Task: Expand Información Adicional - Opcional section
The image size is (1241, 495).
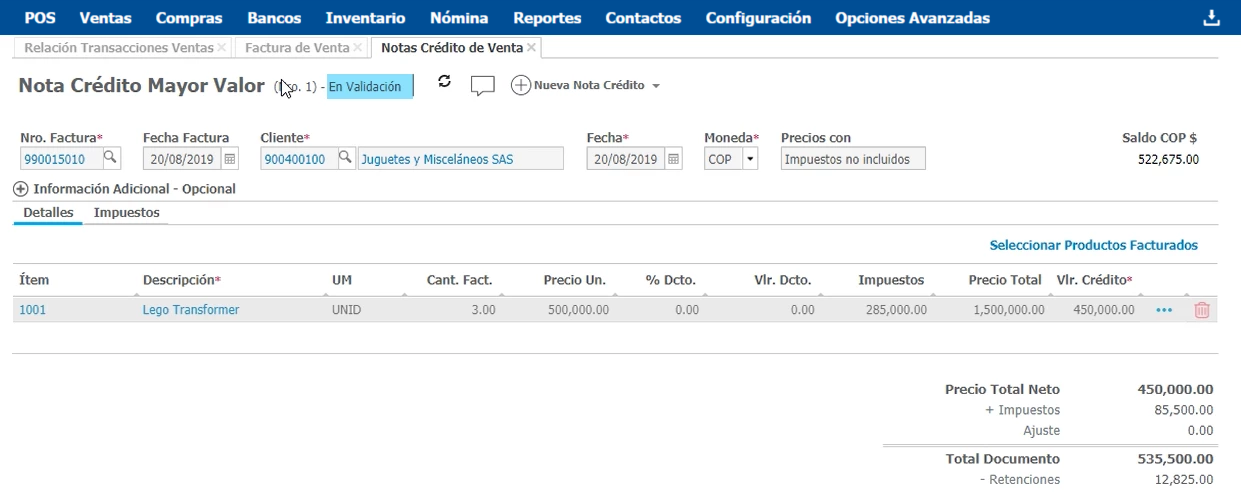Action: tap(20, 189)
